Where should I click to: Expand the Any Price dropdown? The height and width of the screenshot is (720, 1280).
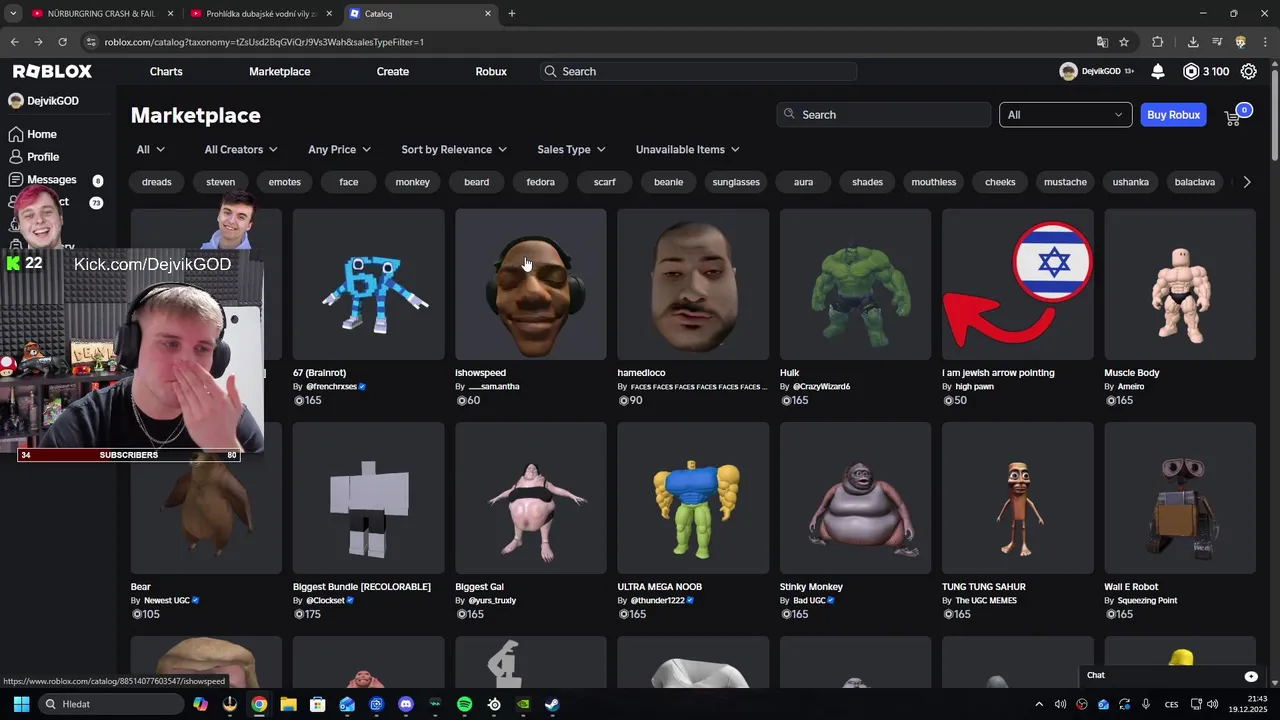point(340,149)
